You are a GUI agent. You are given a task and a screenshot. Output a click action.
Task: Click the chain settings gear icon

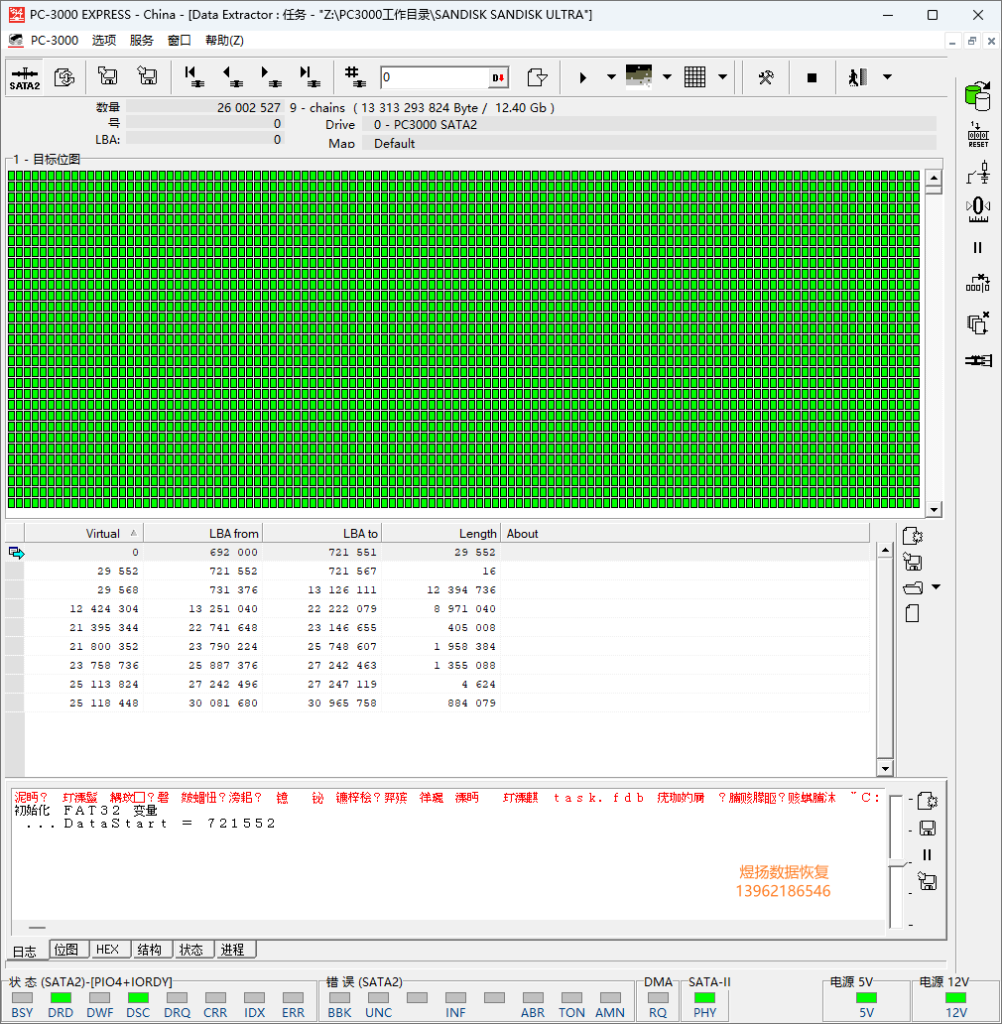(913, 537)
